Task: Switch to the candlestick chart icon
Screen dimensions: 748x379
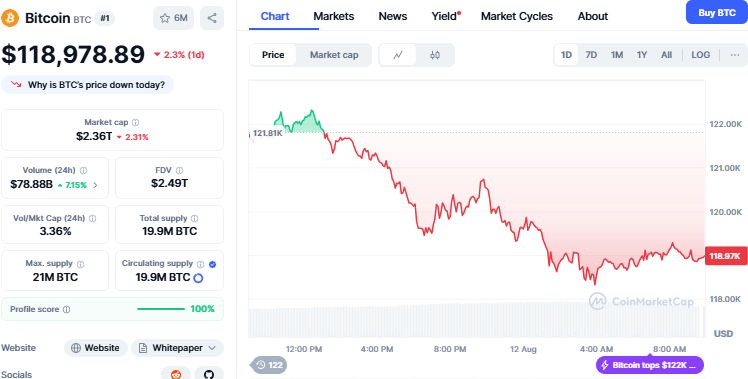Action: [435, 55]
